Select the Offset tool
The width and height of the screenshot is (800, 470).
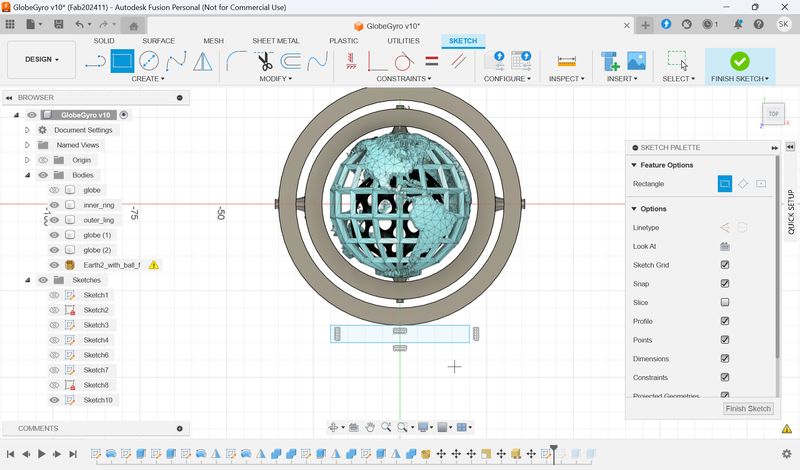click(291, 61)
